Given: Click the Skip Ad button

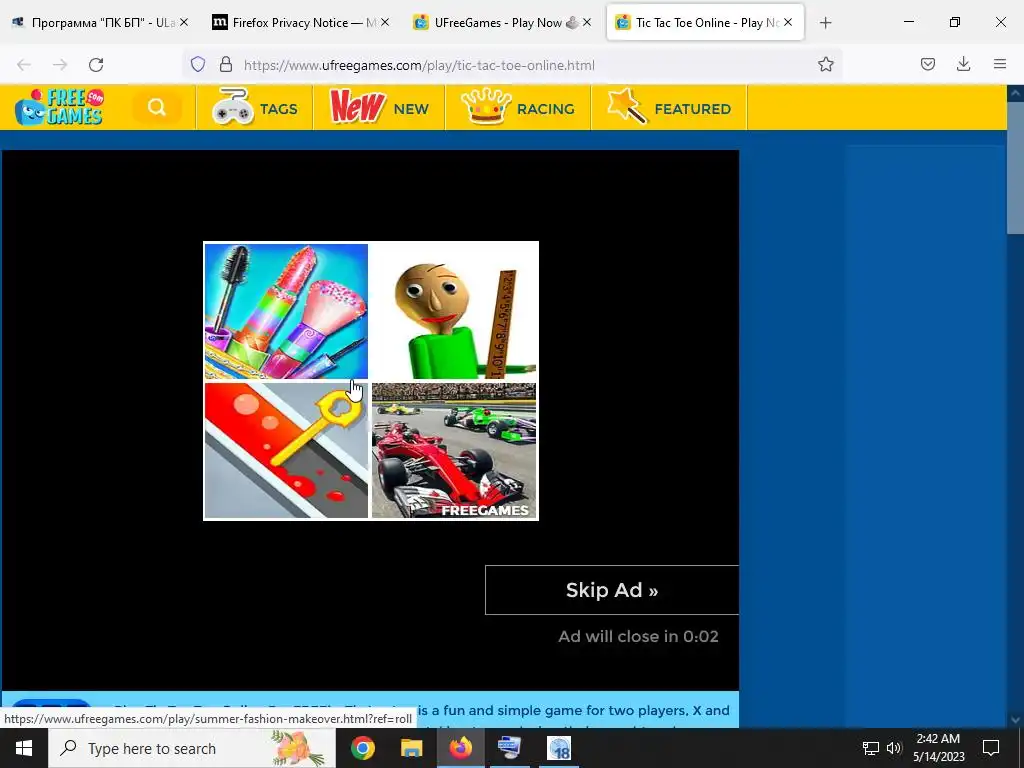Looking at the screenshot, I should click(612, 590).
